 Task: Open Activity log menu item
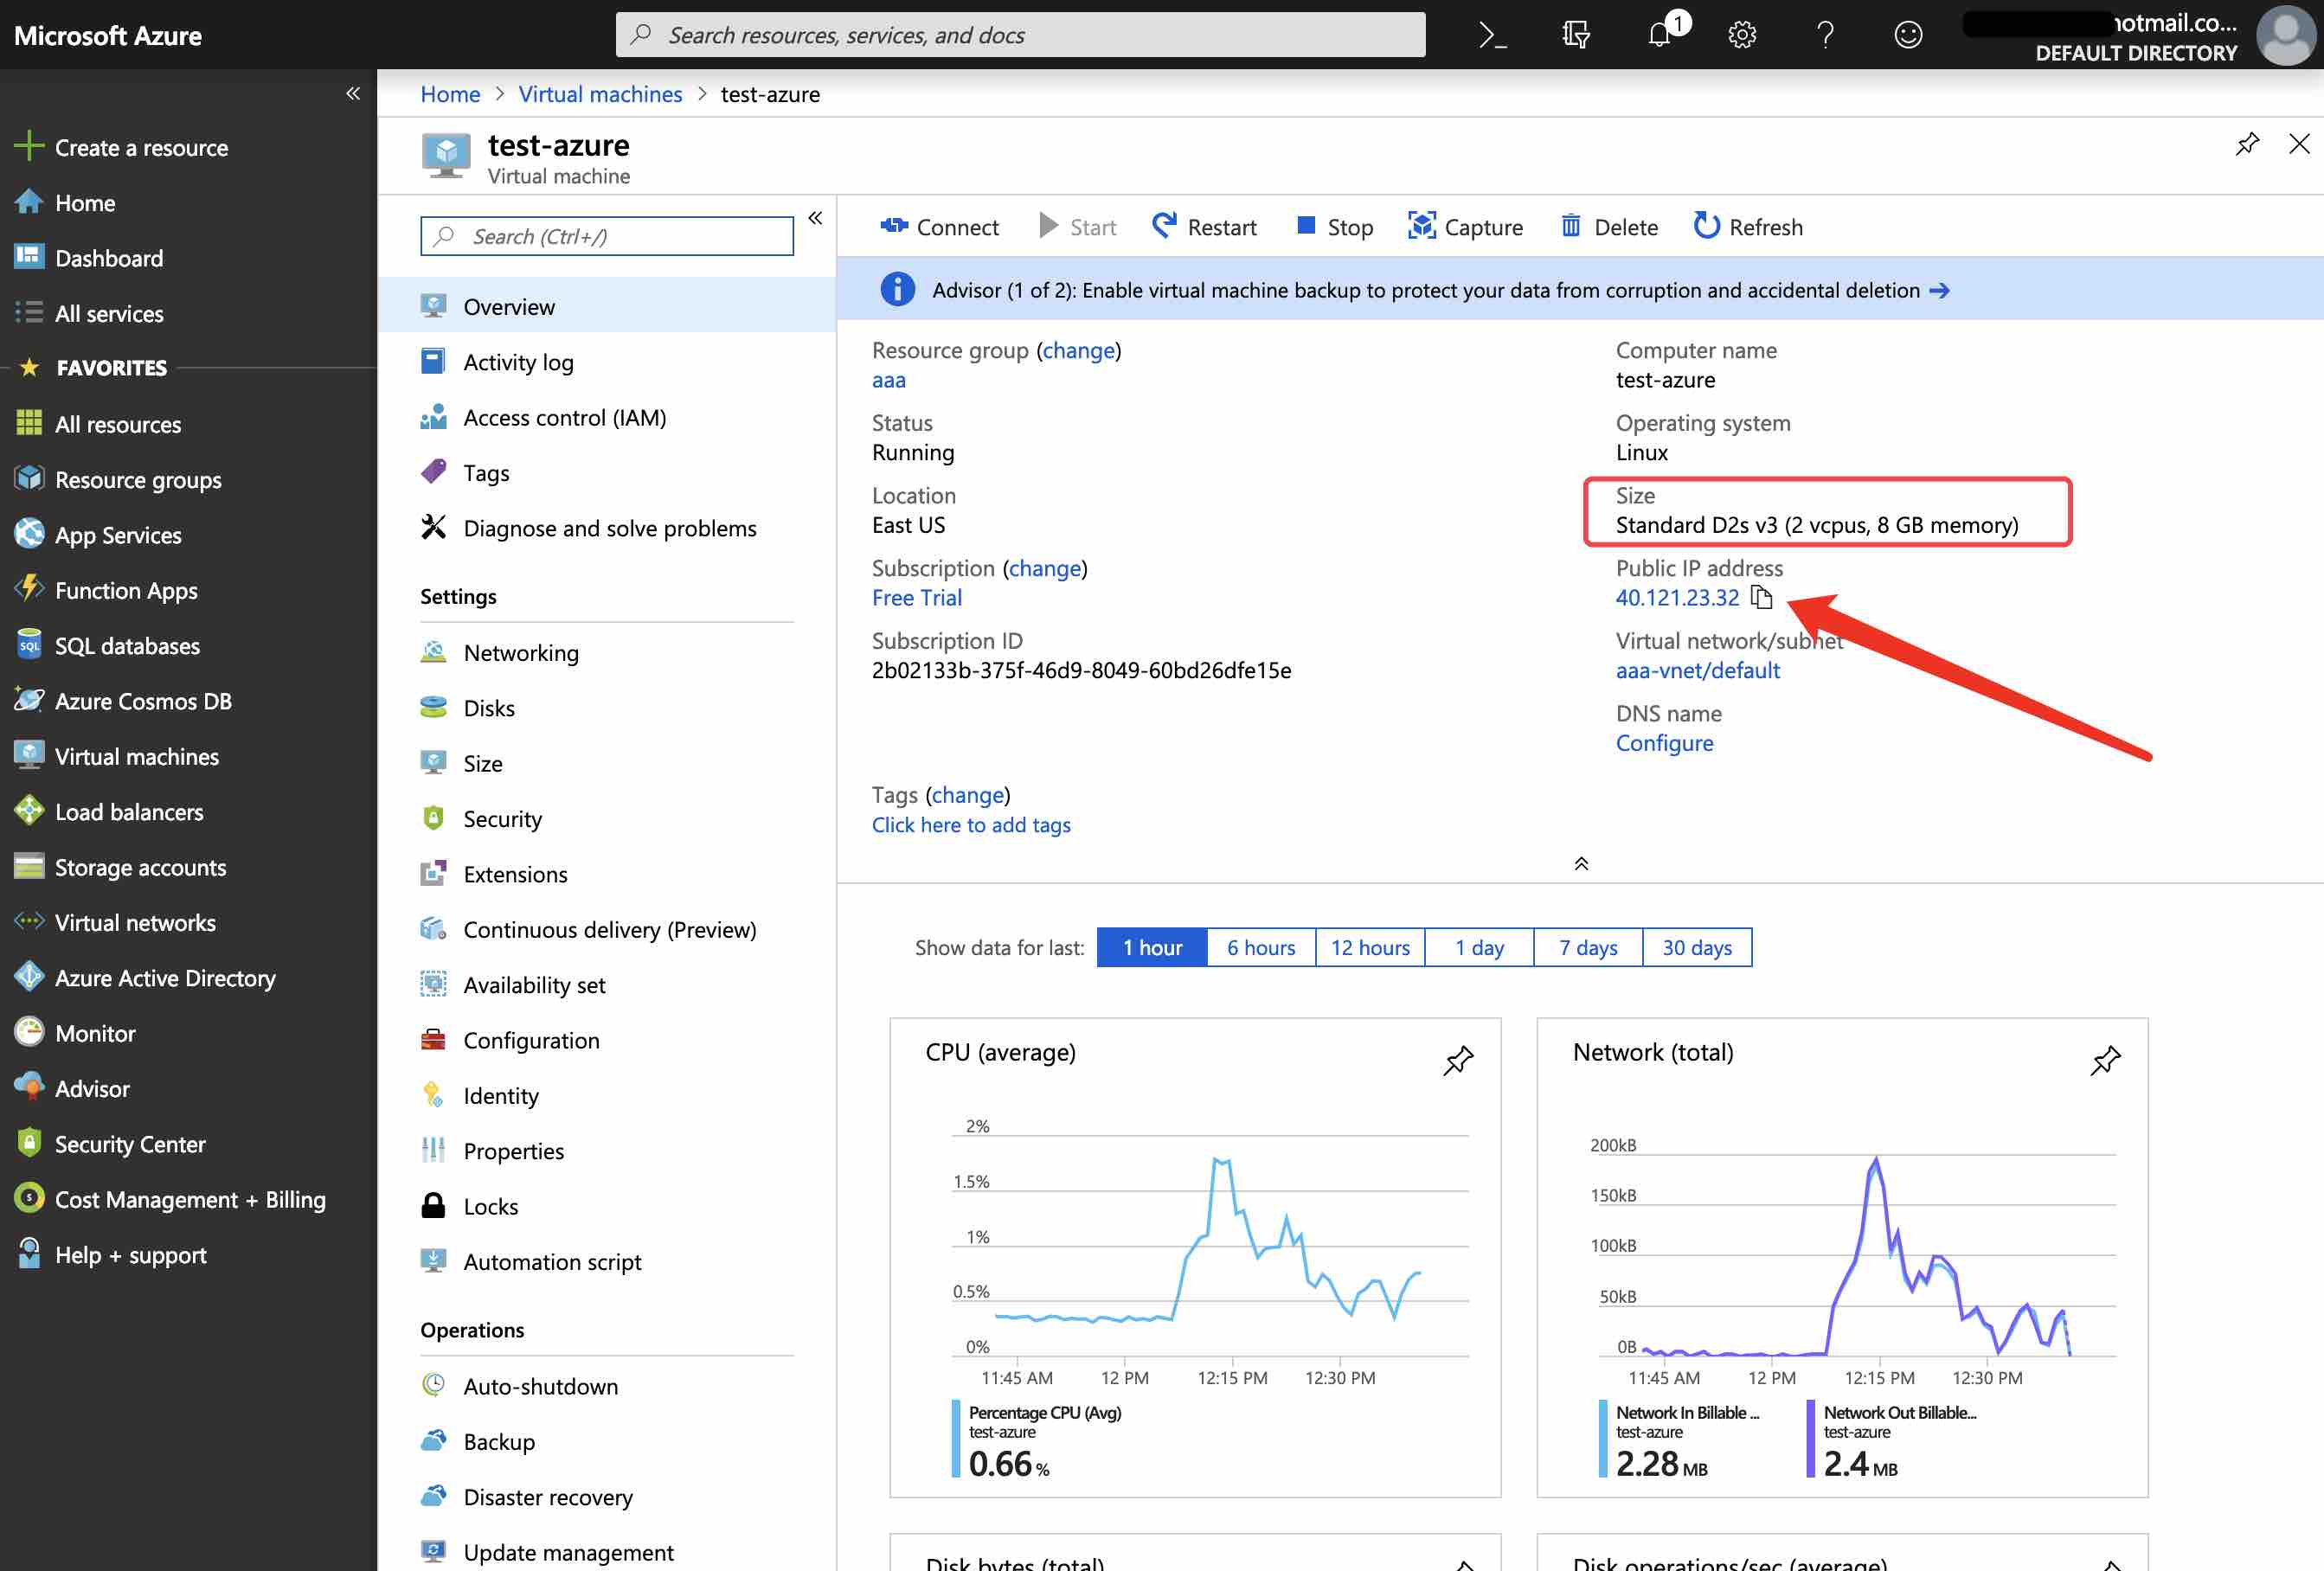click(518, 362)
